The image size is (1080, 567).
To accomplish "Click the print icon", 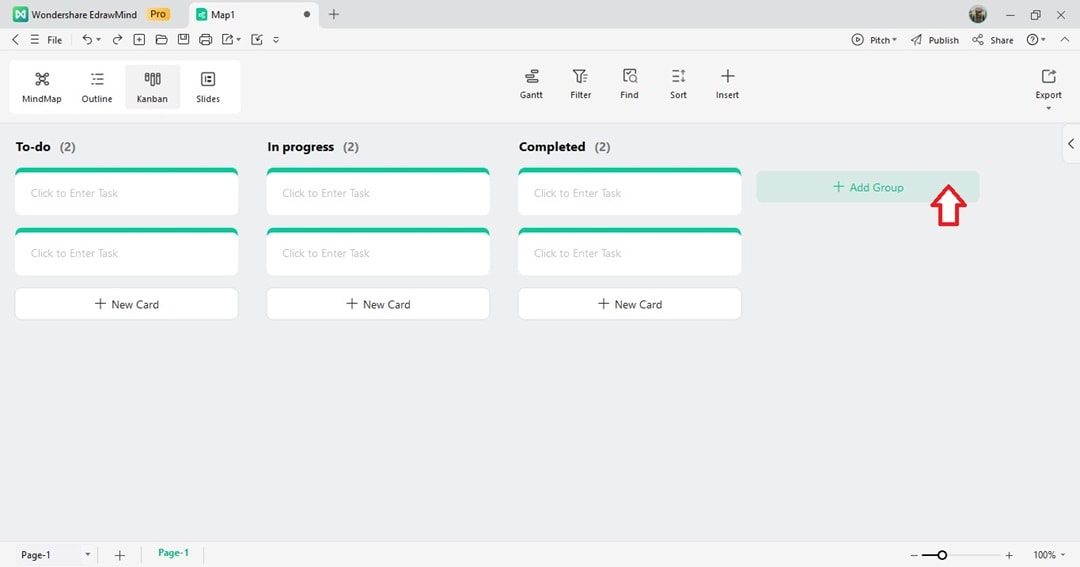I will [205, 40].
